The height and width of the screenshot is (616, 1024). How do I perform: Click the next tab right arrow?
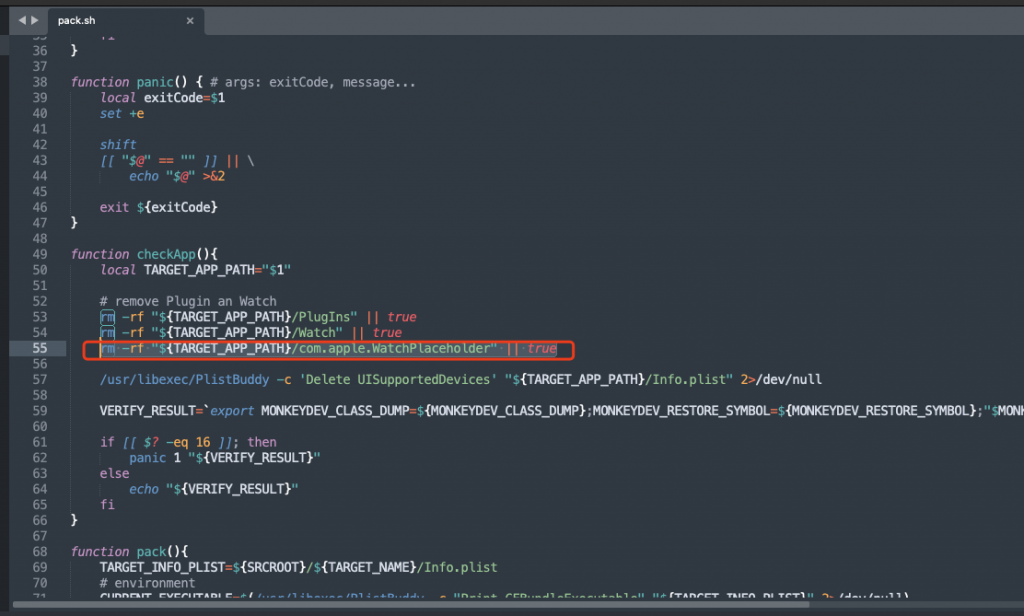(36, 20)
